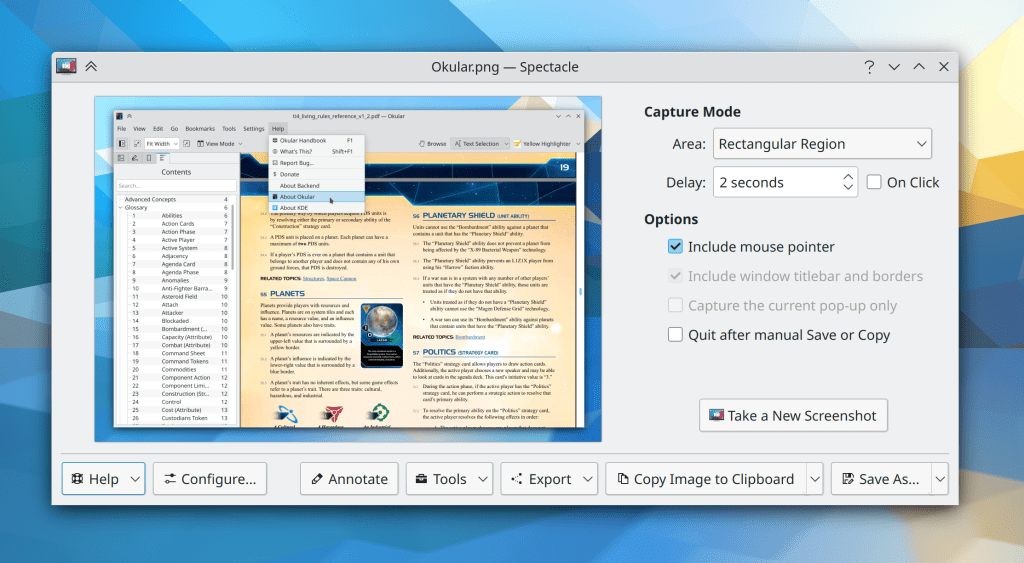Viewport: 1024px width, 563px height.
Task: Click the Okular screenshot preview image
Action: point(348,268)
